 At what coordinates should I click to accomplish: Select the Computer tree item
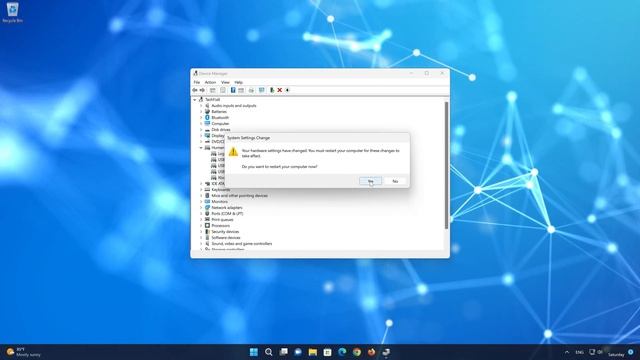[x=220, y=124]
